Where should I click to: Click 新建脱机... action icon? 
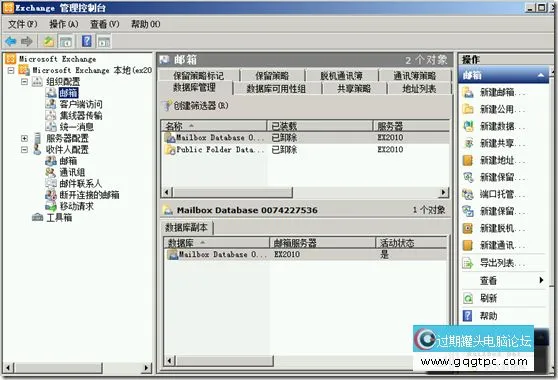468,228
